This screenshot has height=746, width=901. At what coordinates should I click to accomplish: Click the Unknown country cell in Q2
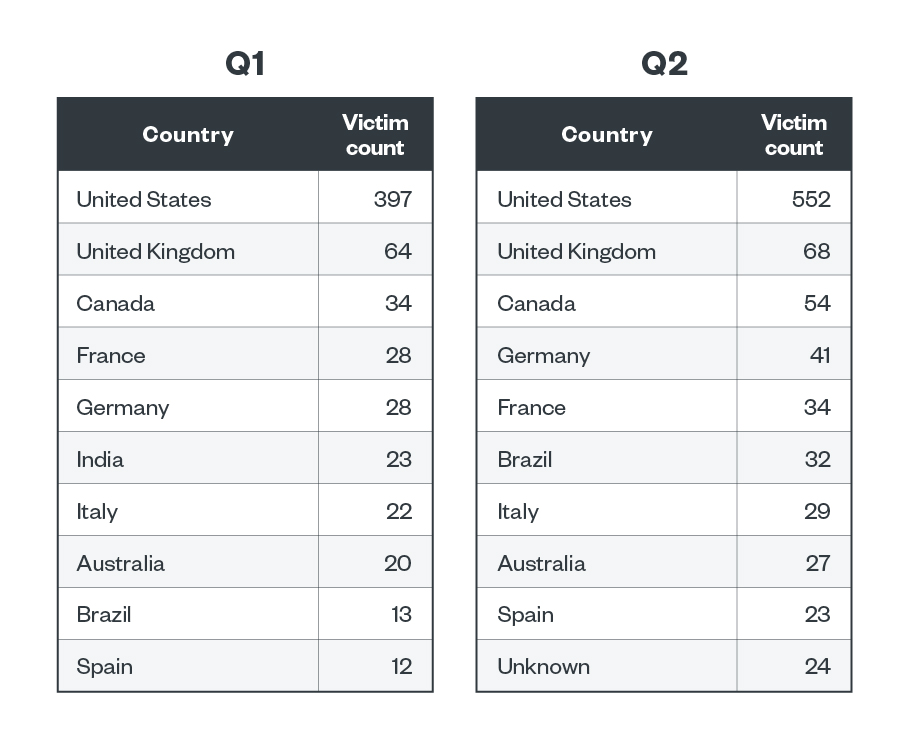click(544, 666)
